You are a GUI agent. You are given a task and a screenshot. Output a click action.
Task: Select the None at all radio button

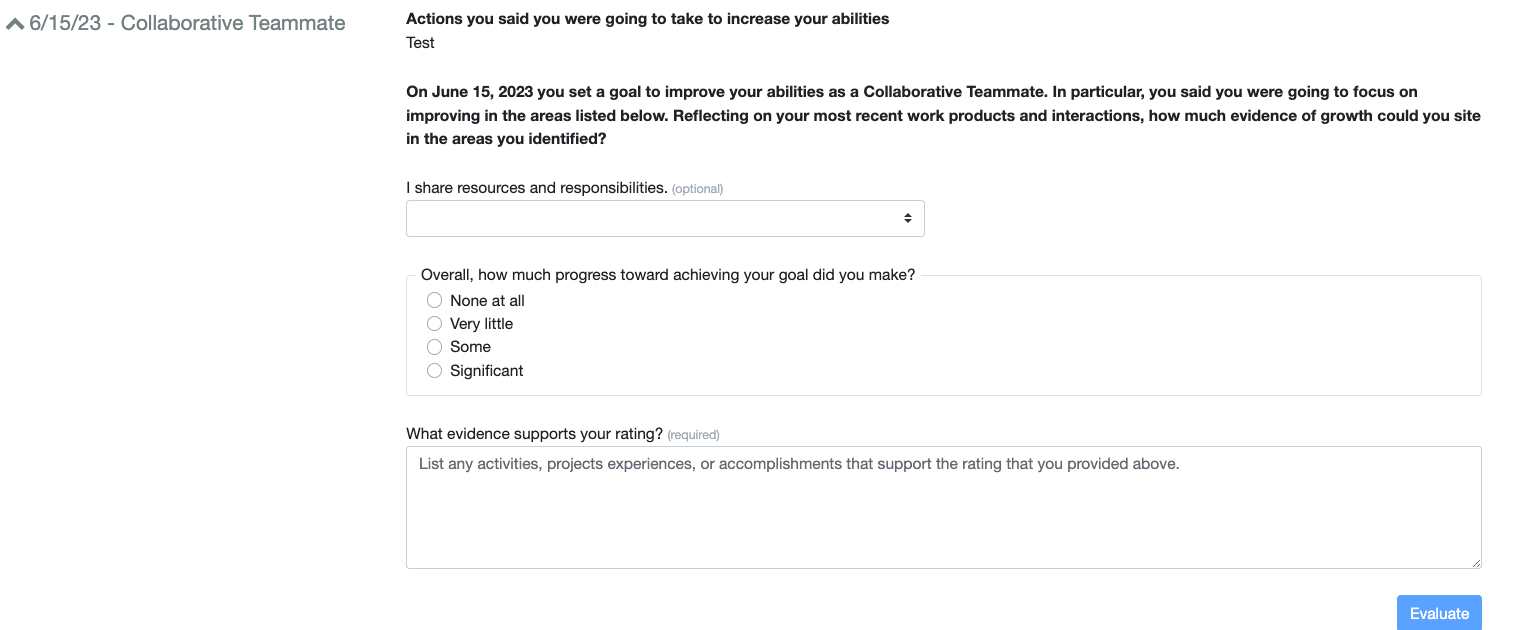click(x=434, y=300)
